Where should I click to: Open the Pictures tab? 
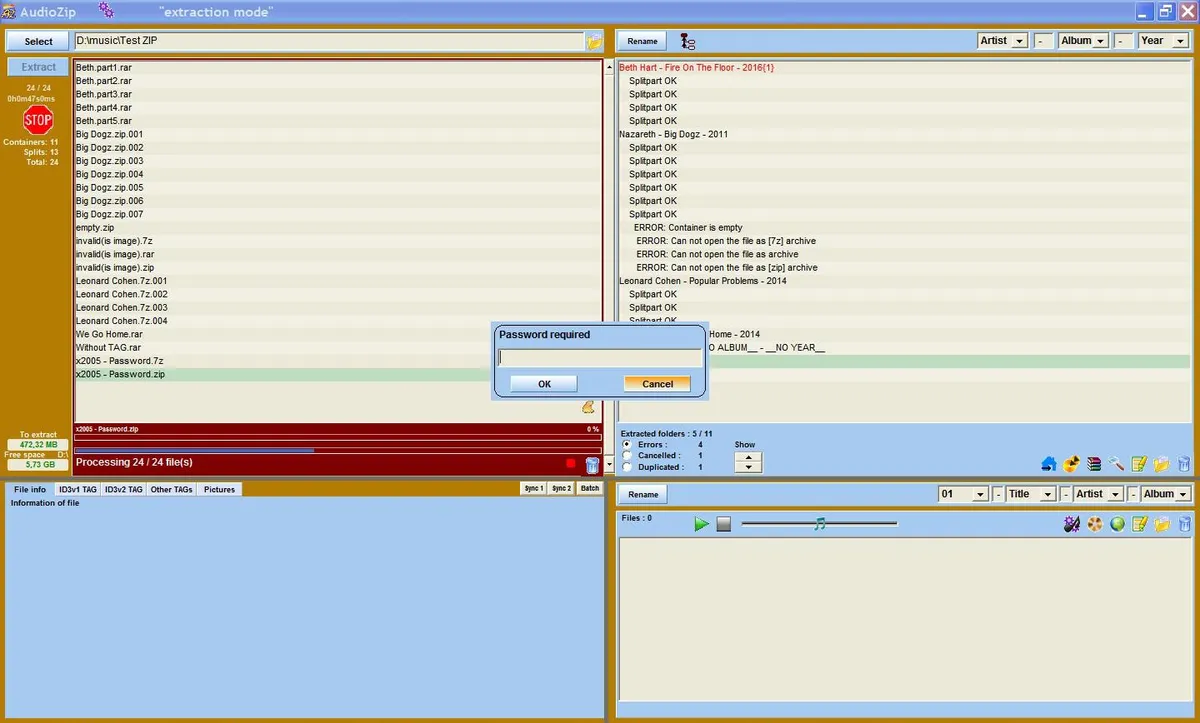coord(218,489)
